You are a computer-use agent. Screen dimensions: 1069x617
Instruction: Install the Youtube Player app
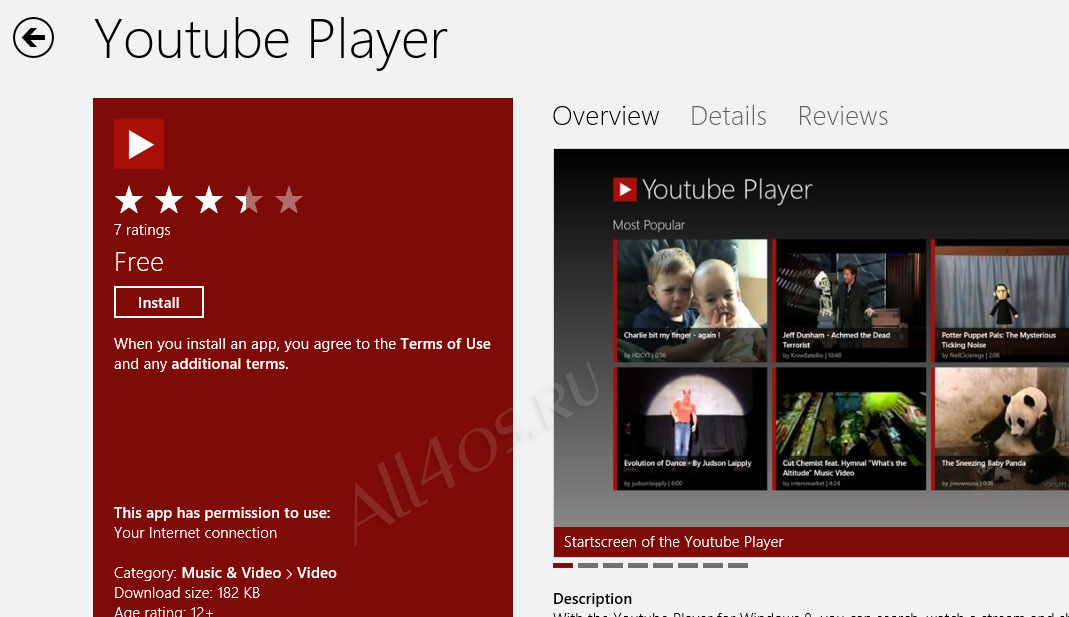click(x=159, y=302)
